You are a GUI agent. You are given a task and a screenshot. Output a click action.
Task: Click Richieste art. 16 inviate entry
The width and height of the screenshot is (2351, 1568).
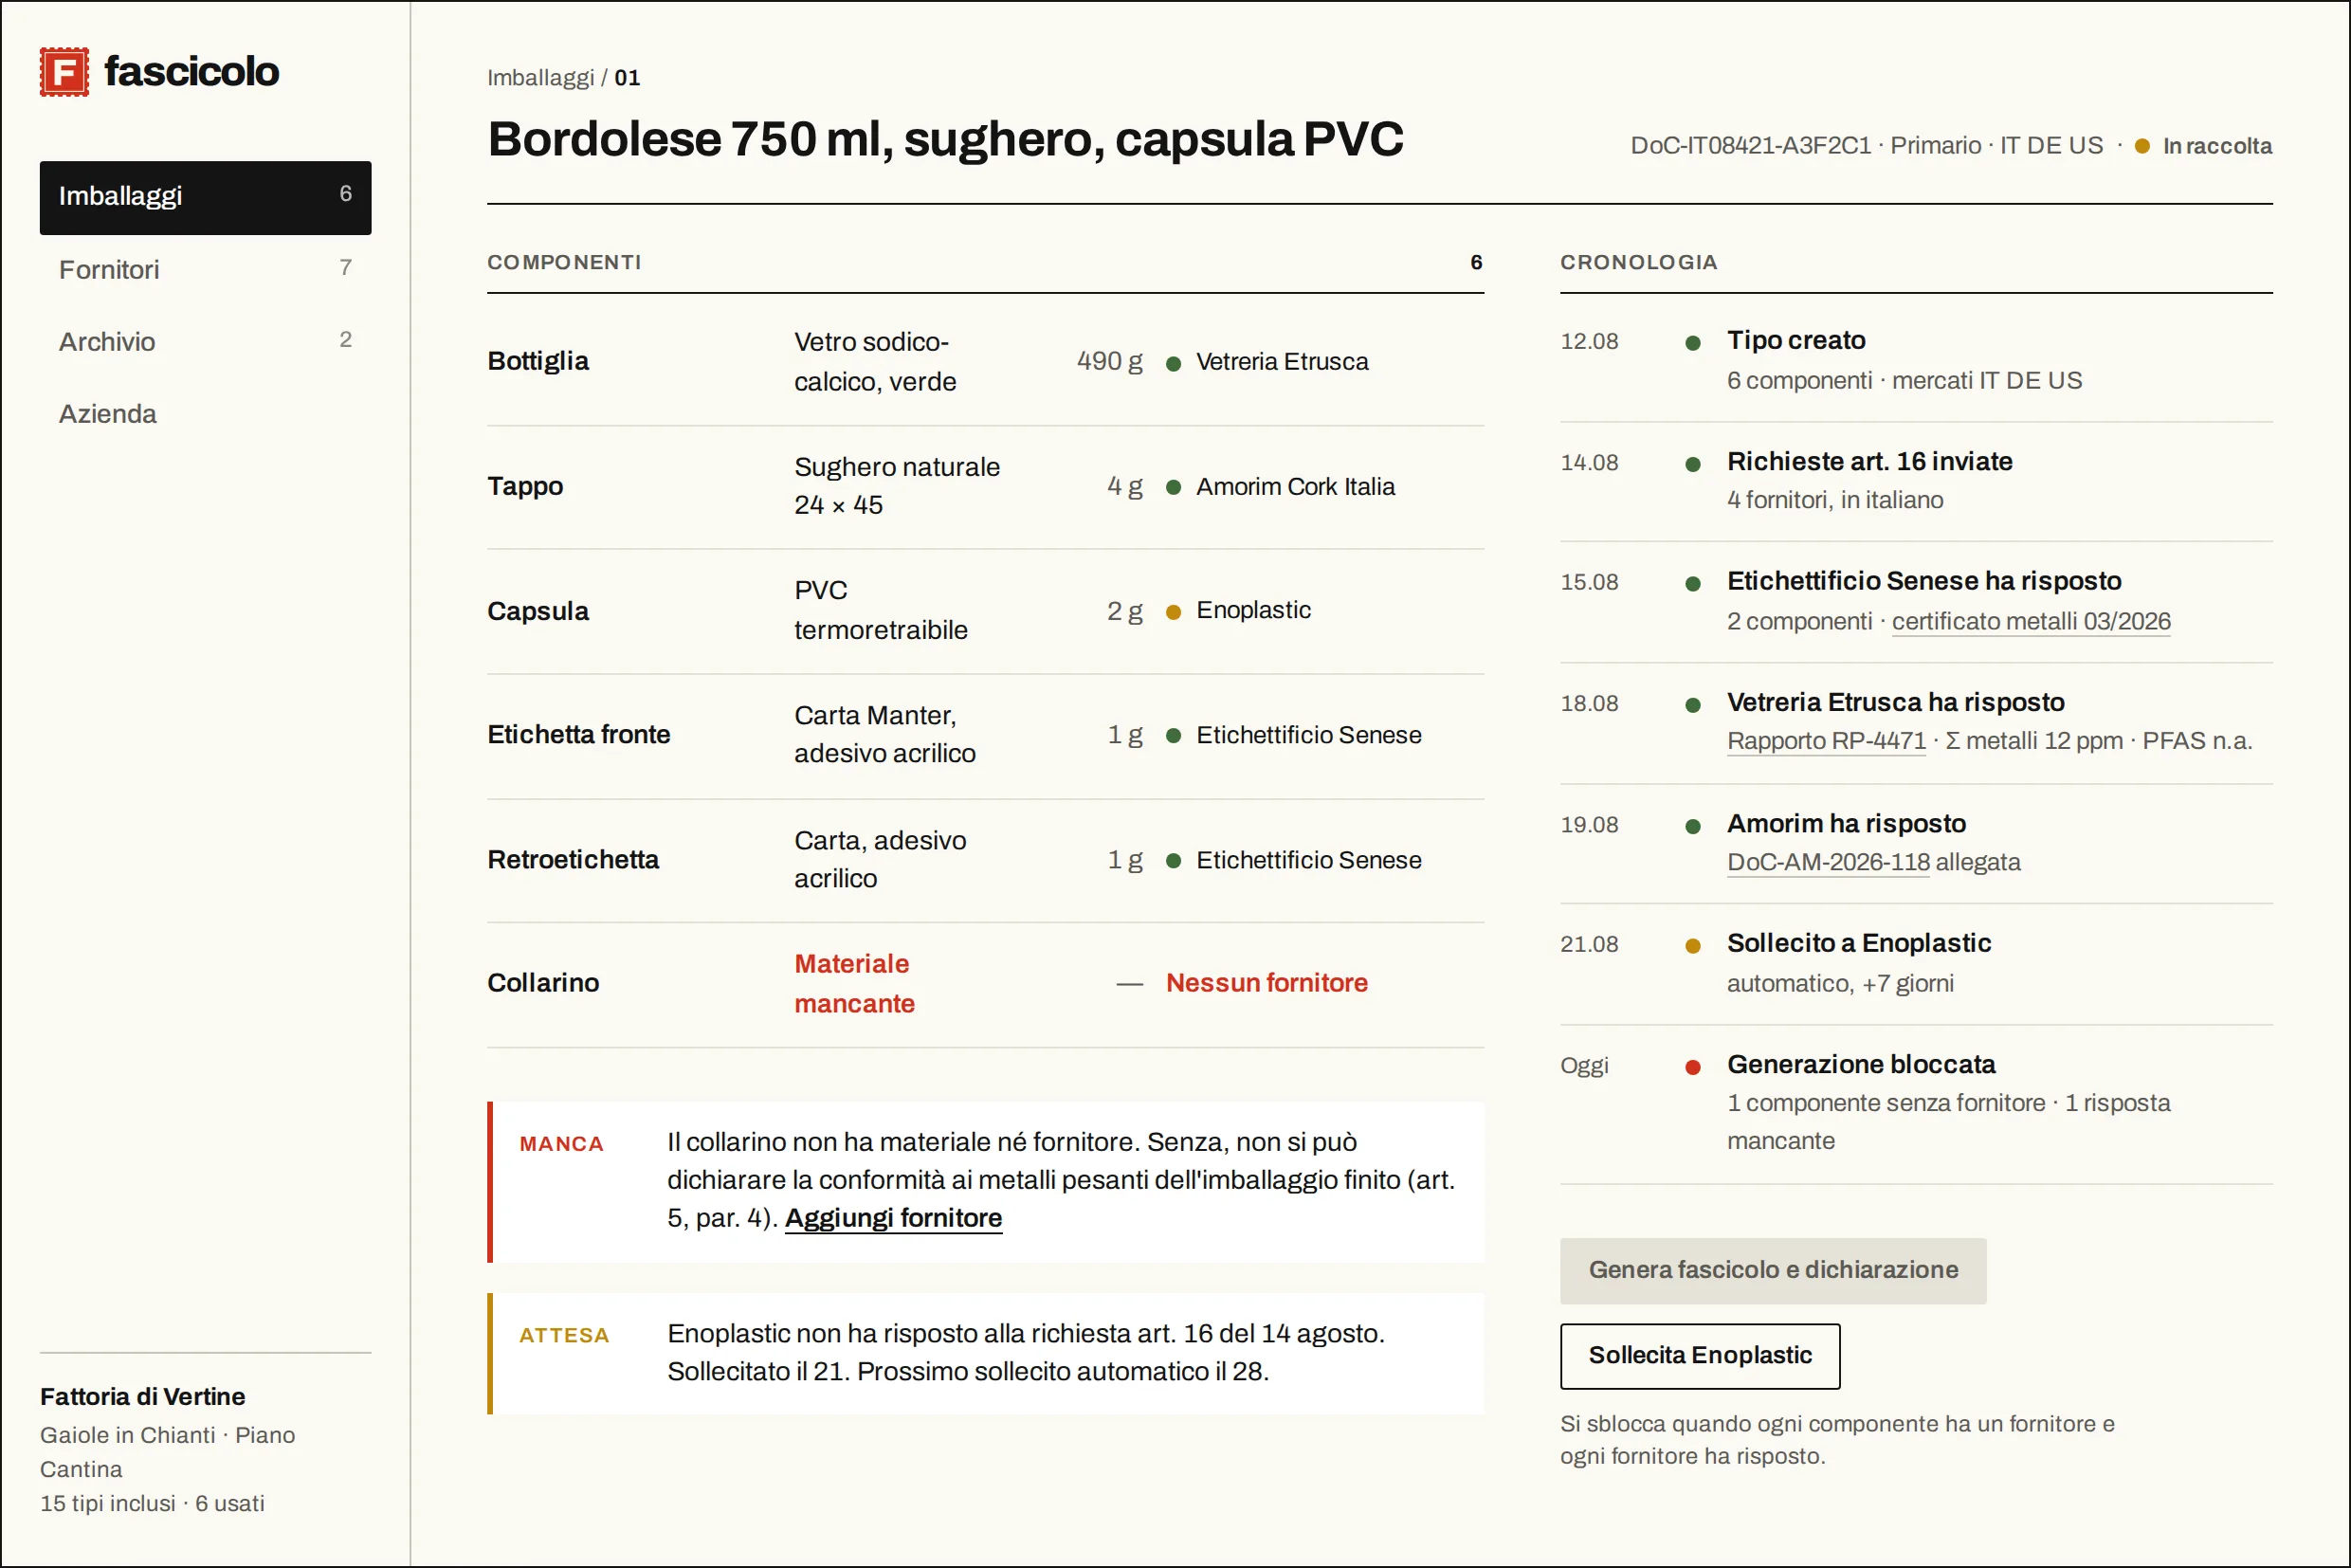pos(1916,482)
